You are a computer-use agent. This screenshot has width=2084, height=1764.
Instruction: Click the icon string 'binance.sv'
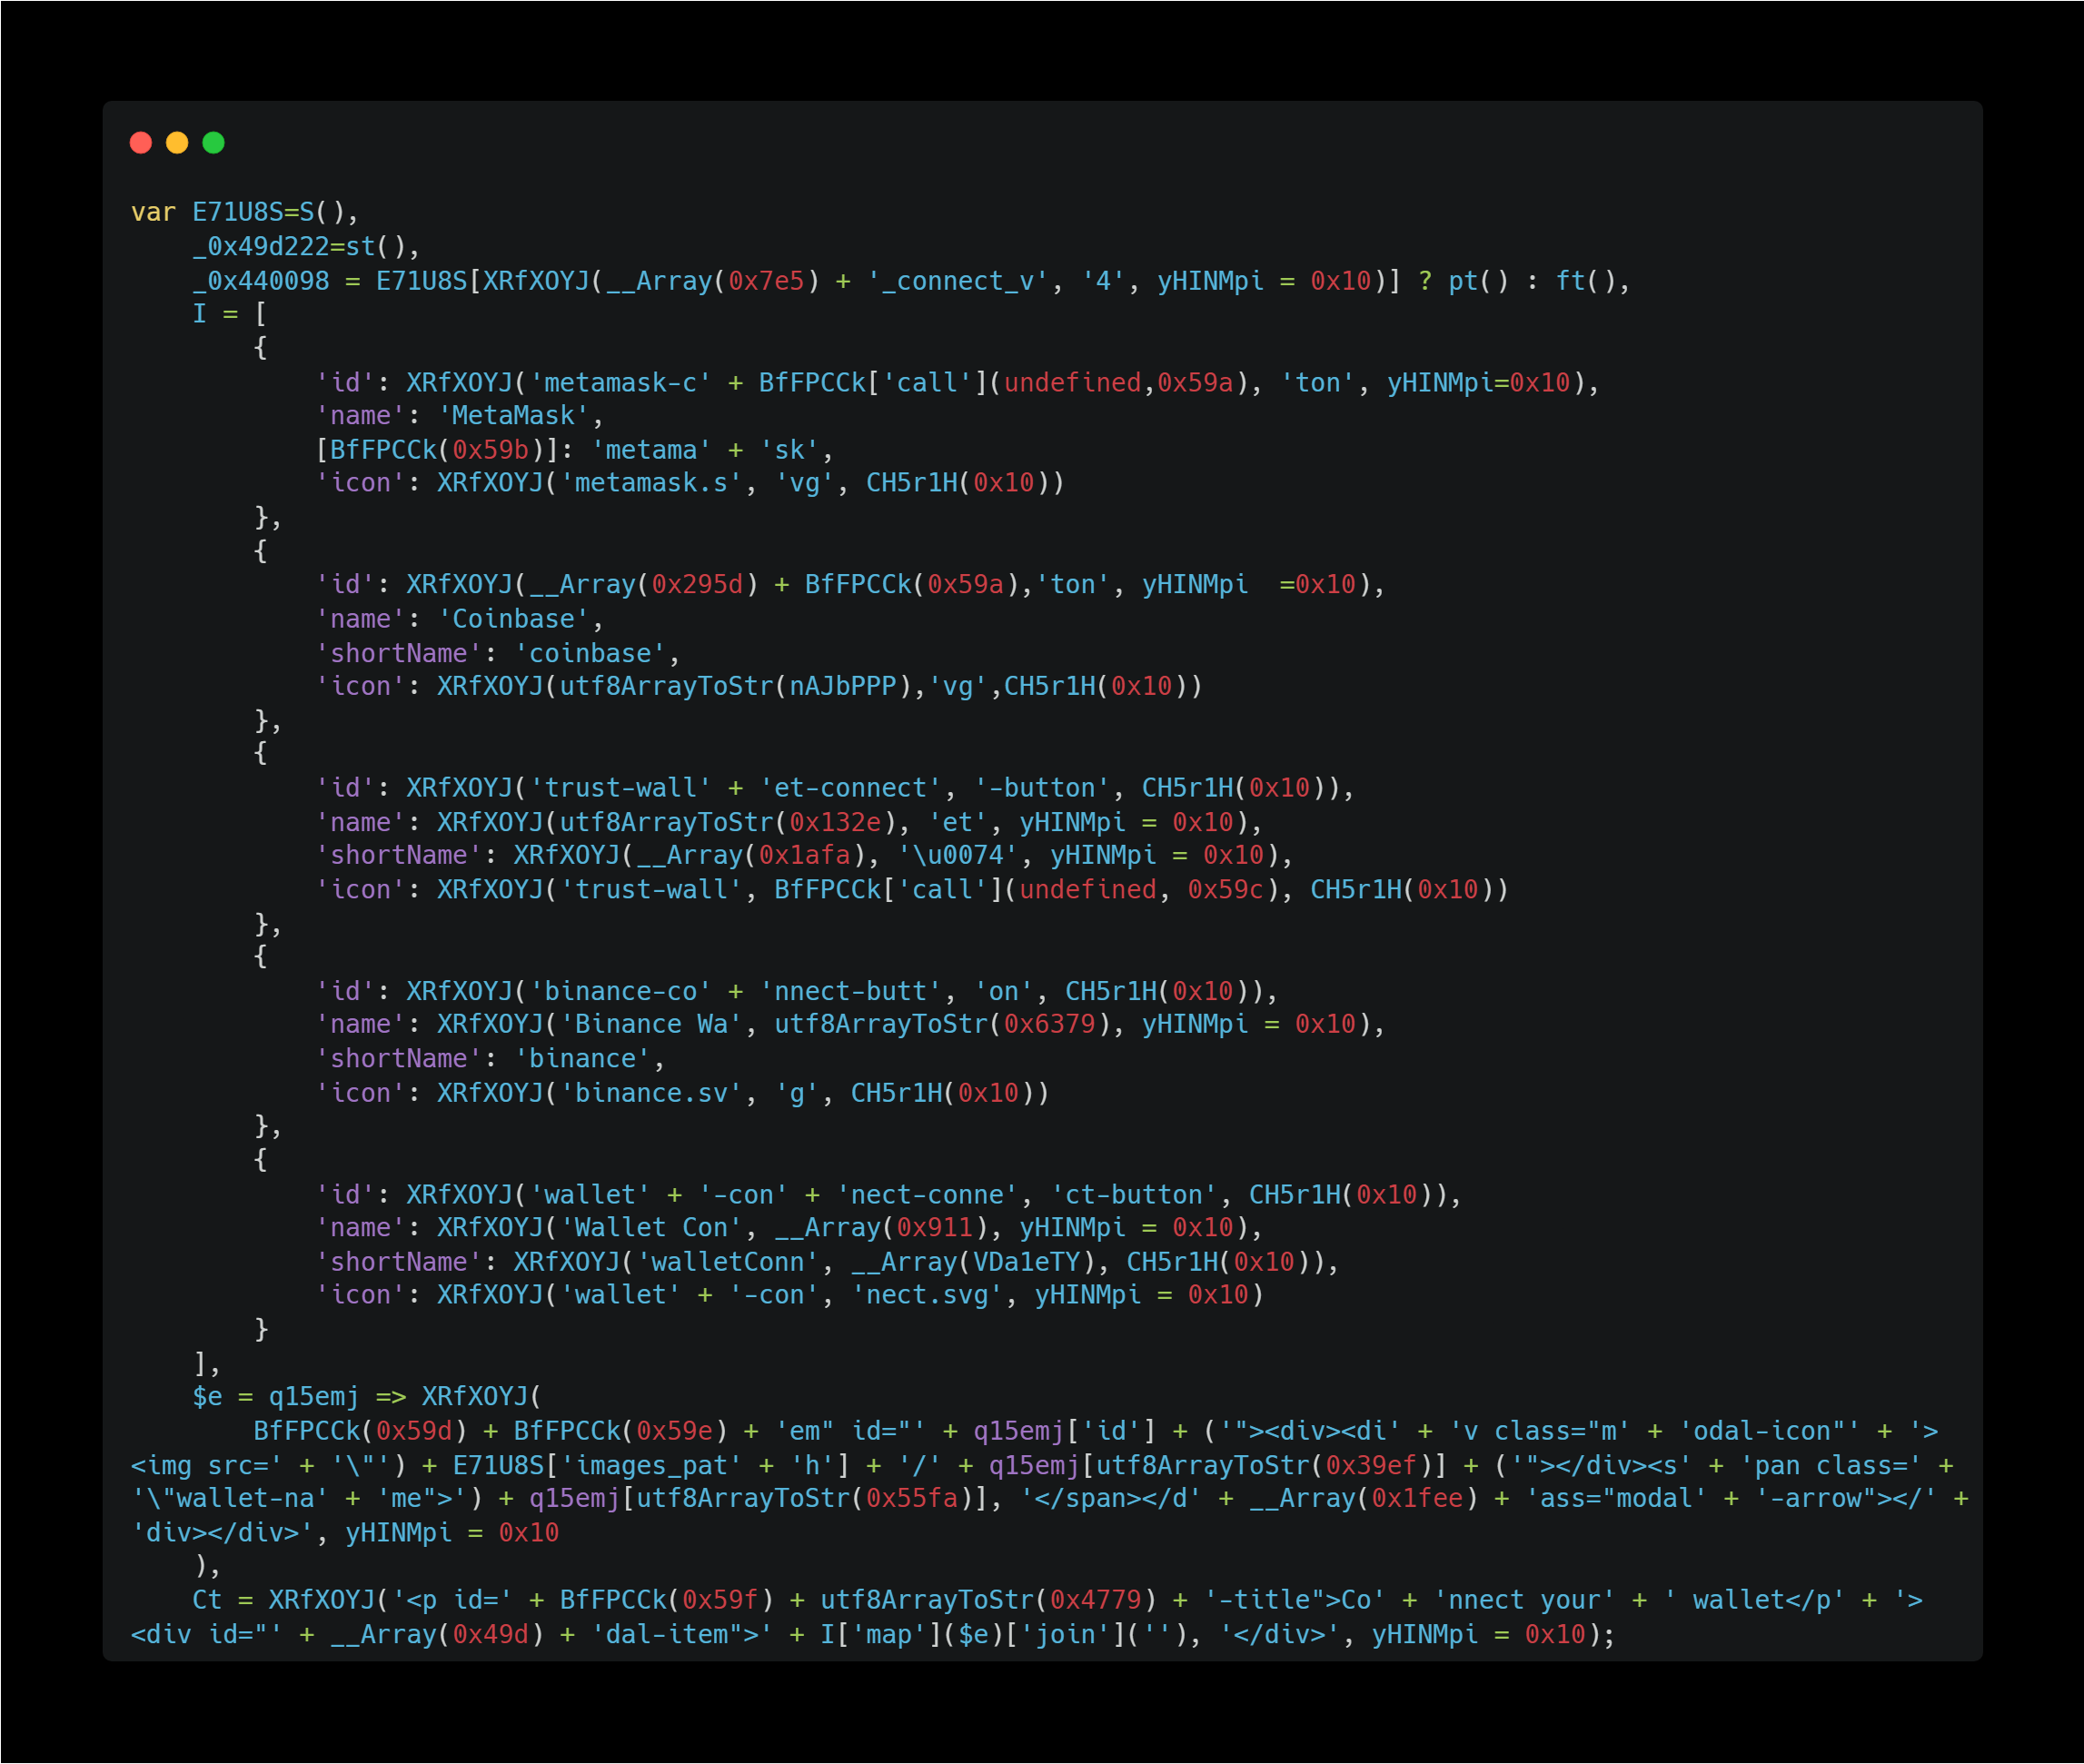pyautogui.click(x=652, y=1093)
